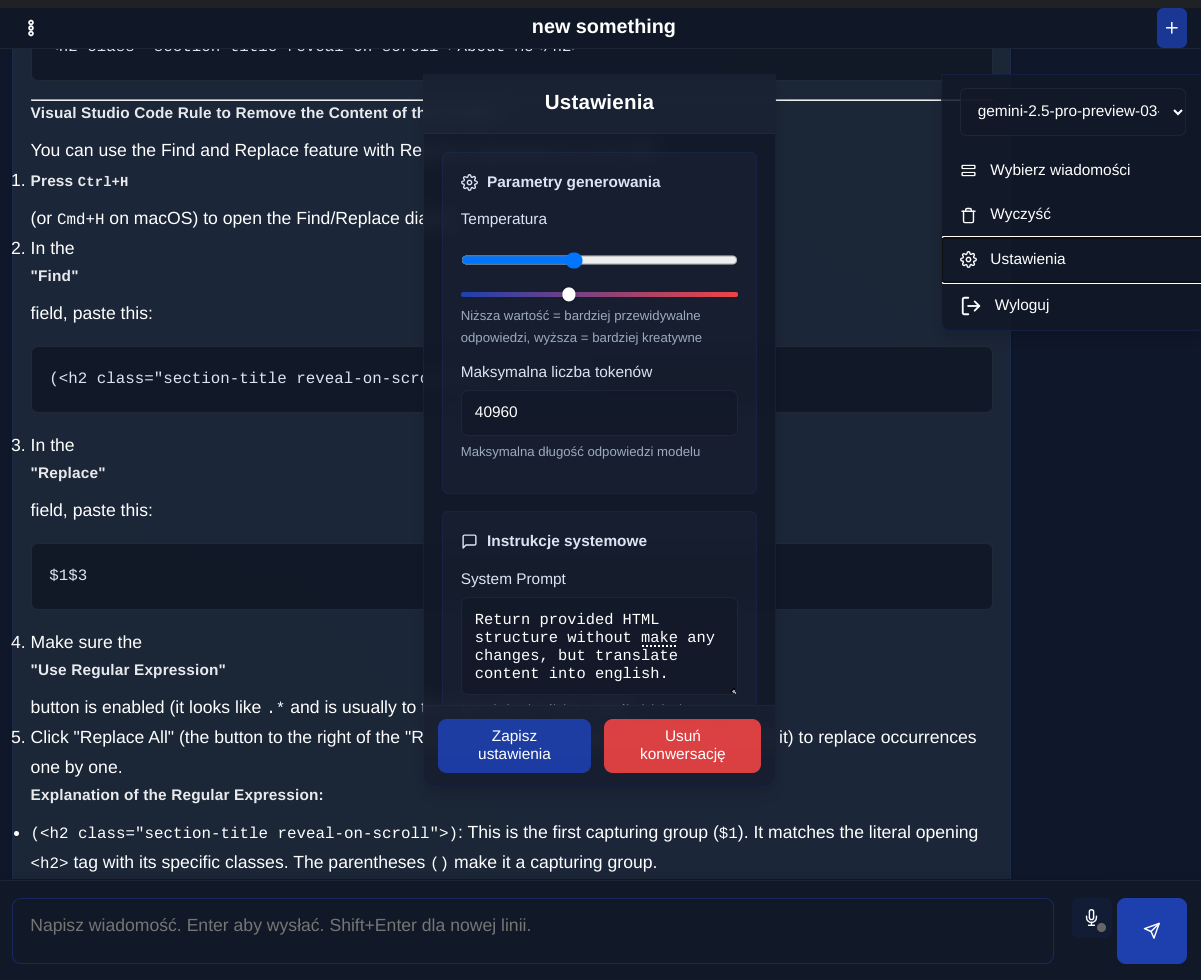Click the list icon beside Wybierz wiadomości
This screenshot has height=980, width=1201.
[968, 170]
